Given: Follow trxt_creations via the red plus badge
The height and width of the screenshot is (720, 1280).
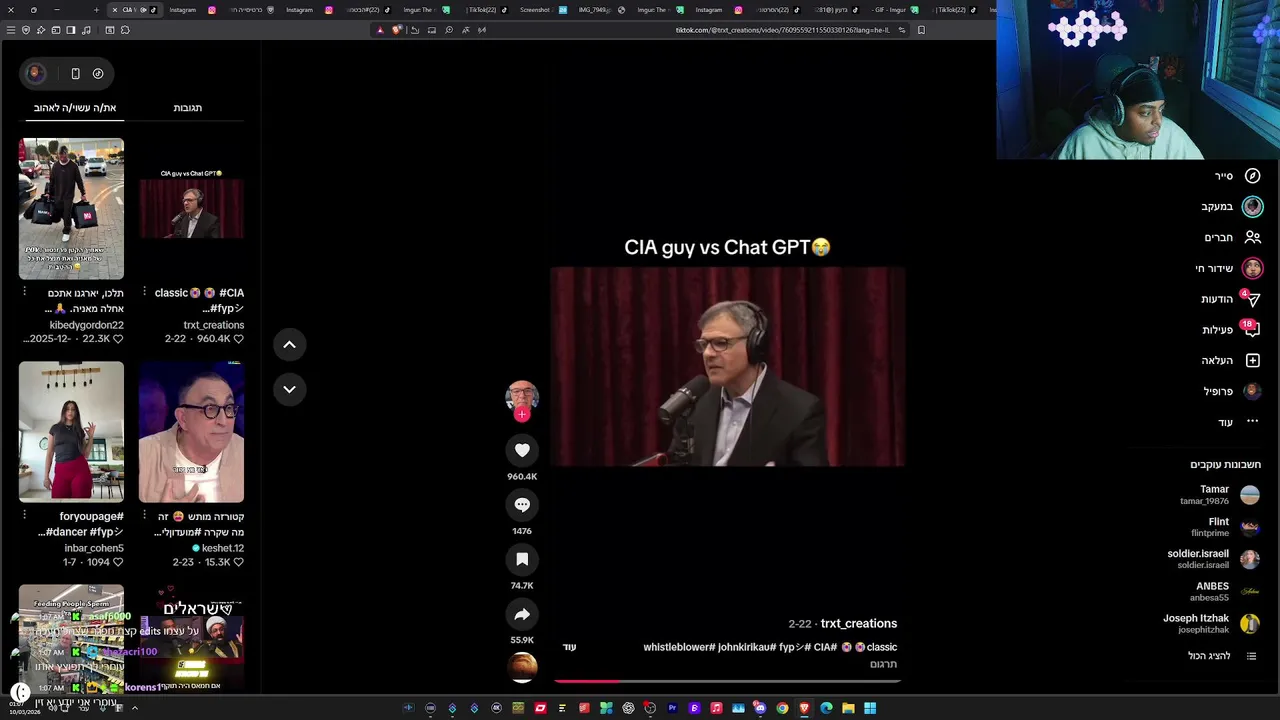Looking at the screenshot, I should (x=522, y=414).
